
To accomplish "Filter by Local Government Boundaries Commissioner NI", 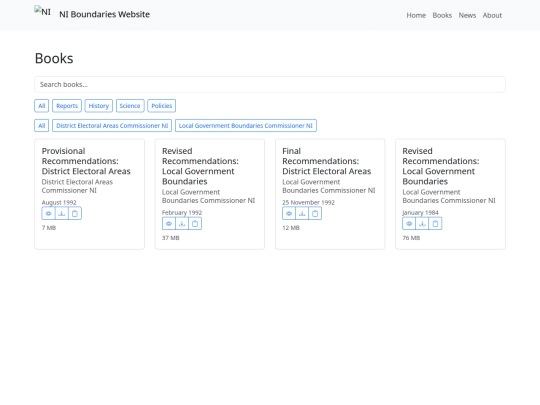I will [246, 126].
